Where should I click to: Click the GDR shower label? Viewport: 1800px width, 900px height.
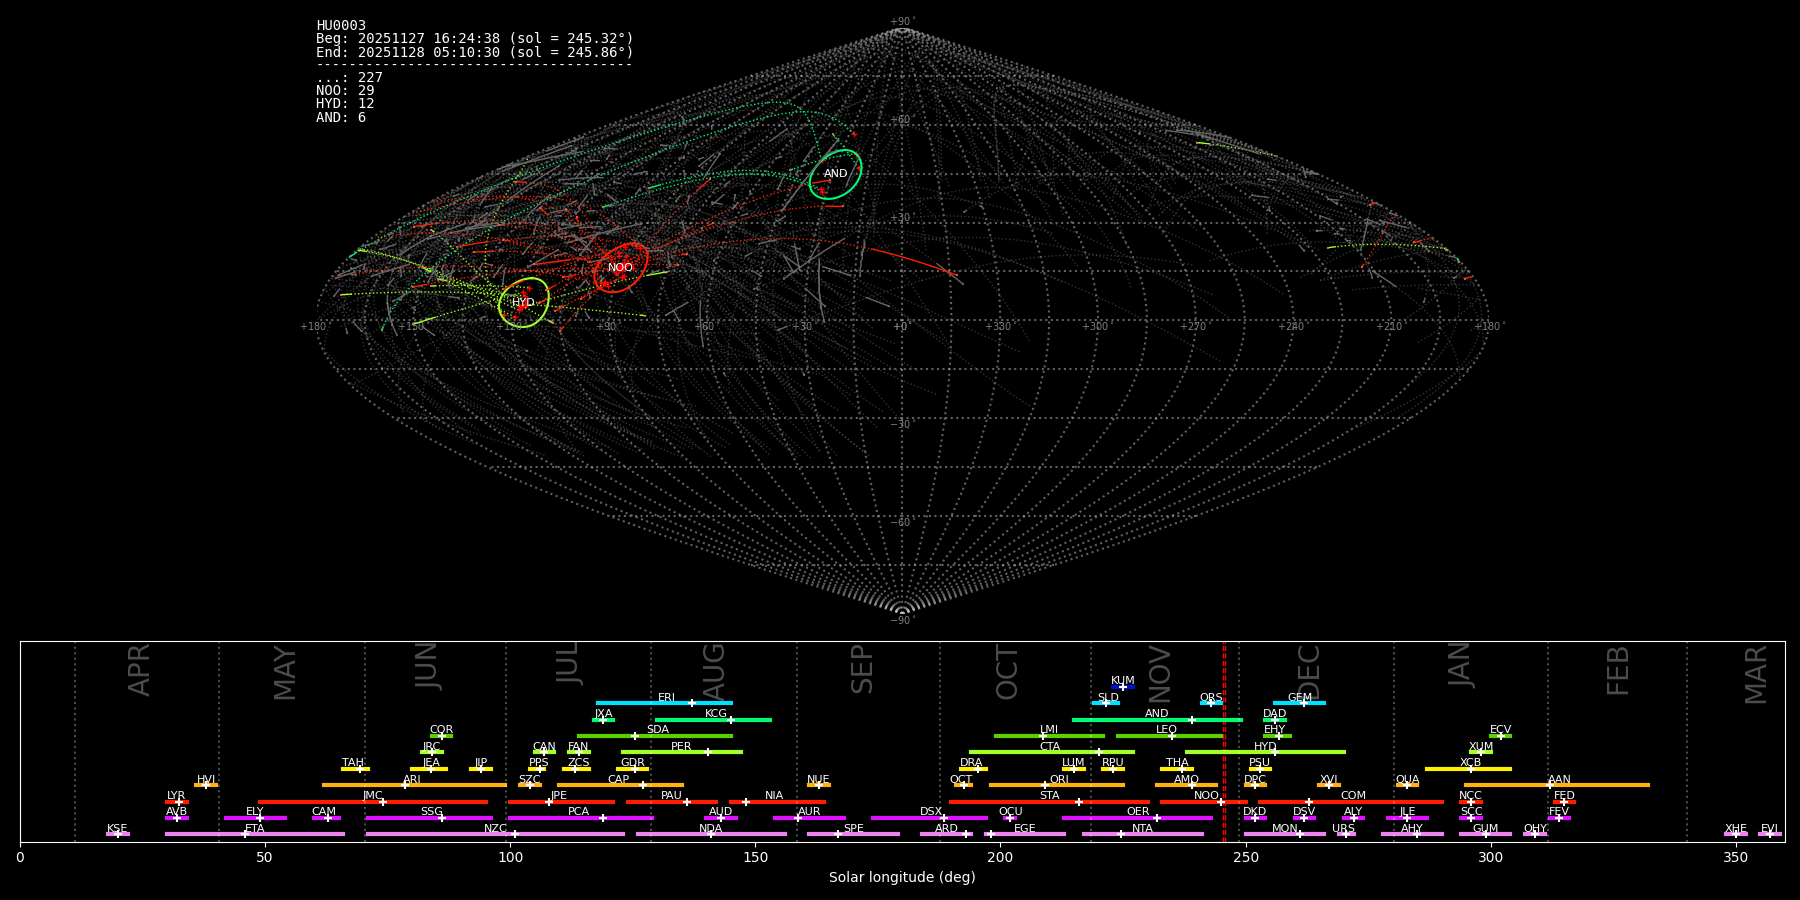(x=633, y=763)
